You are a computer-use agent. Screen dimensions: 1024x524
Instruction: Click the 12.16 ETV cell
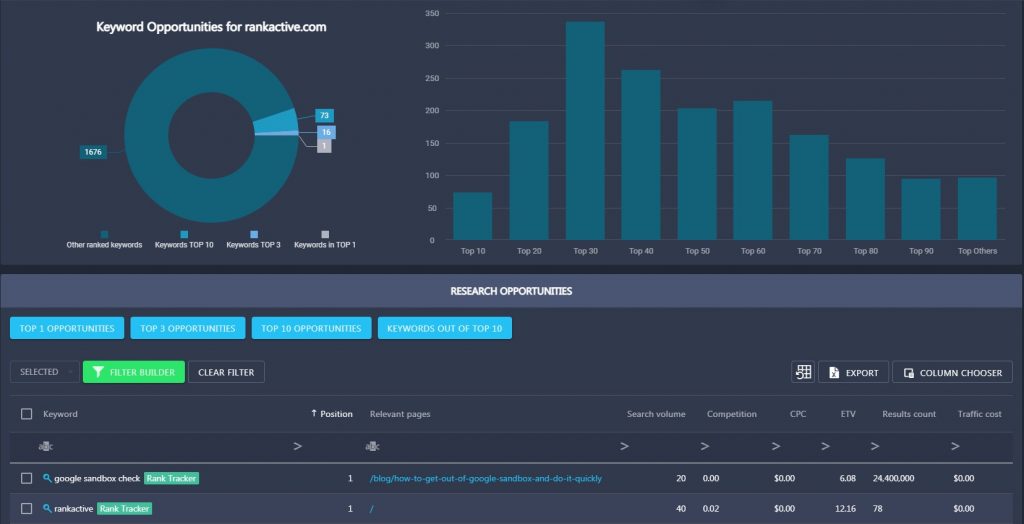pos(846,508)
